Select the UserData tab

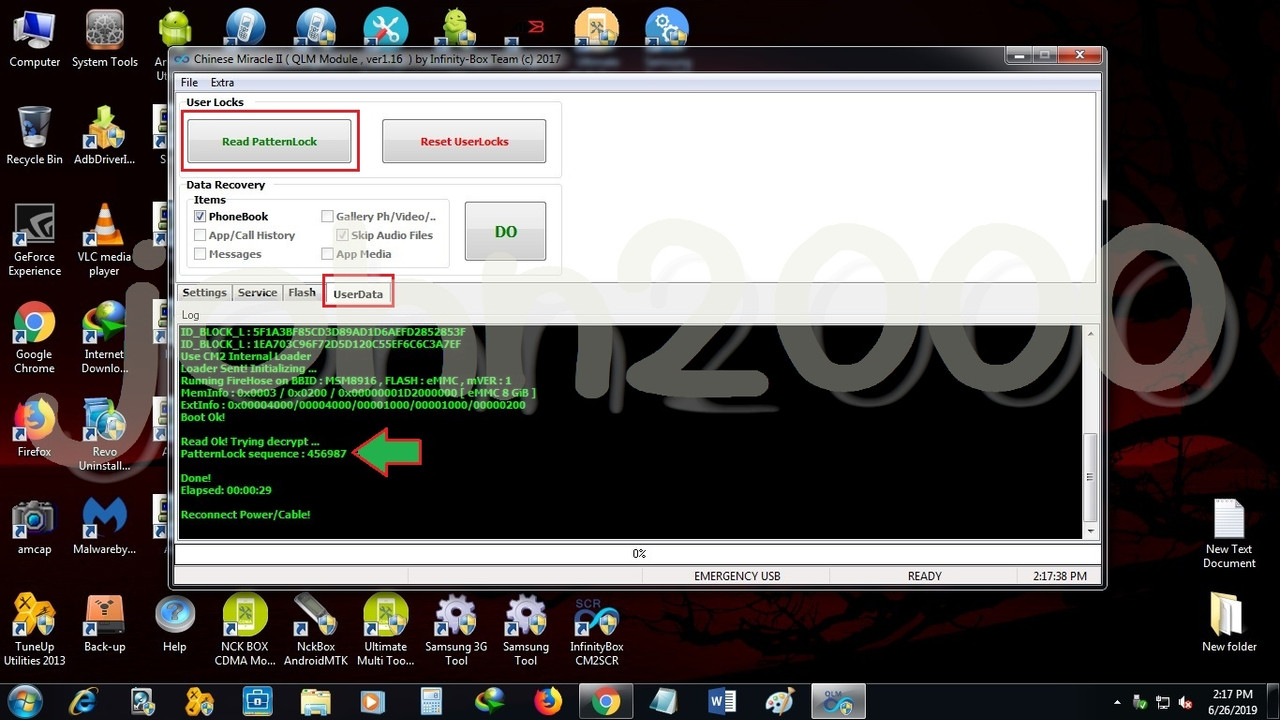[358, 293]
